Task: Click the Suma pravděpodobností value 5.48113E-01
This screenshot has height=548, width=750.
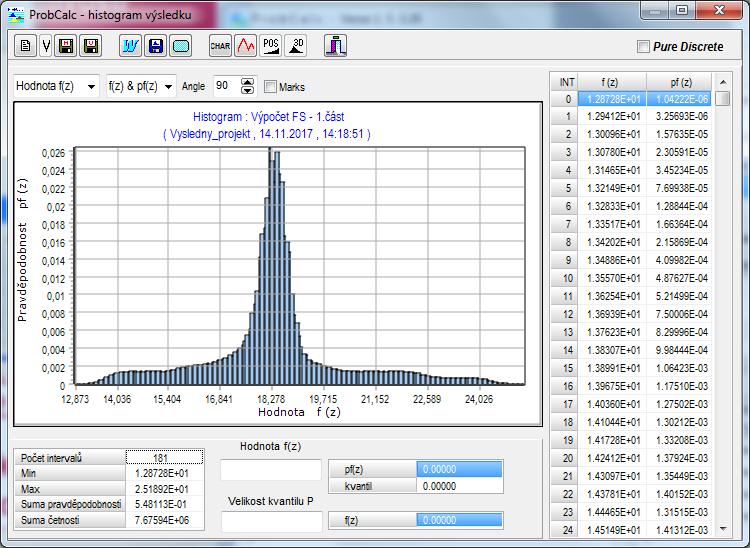Action: coord(165,504)
